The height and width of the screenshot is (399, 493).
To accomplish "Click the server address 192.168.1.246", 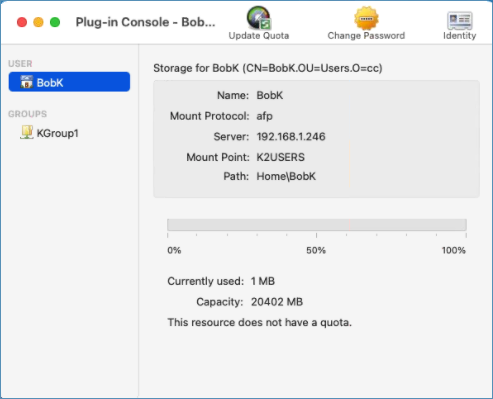I will [x=291, y=137].
